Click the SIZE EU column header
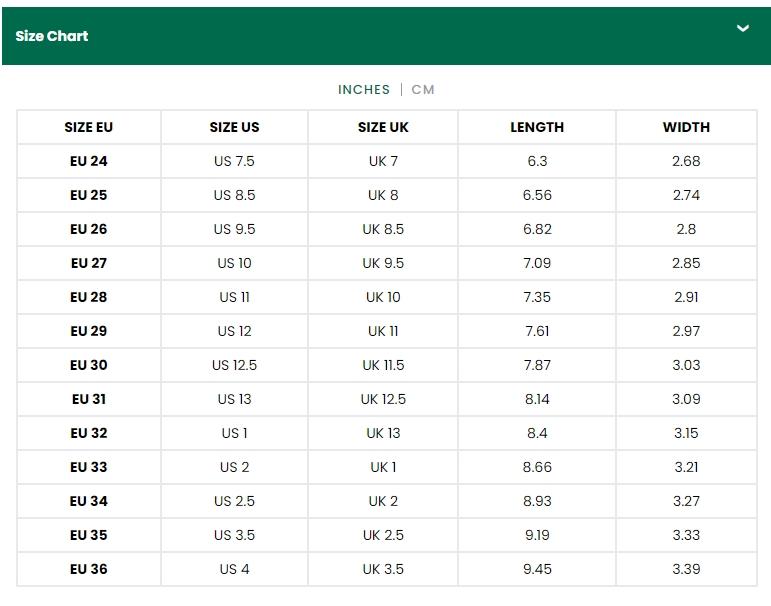 point(89,127)
